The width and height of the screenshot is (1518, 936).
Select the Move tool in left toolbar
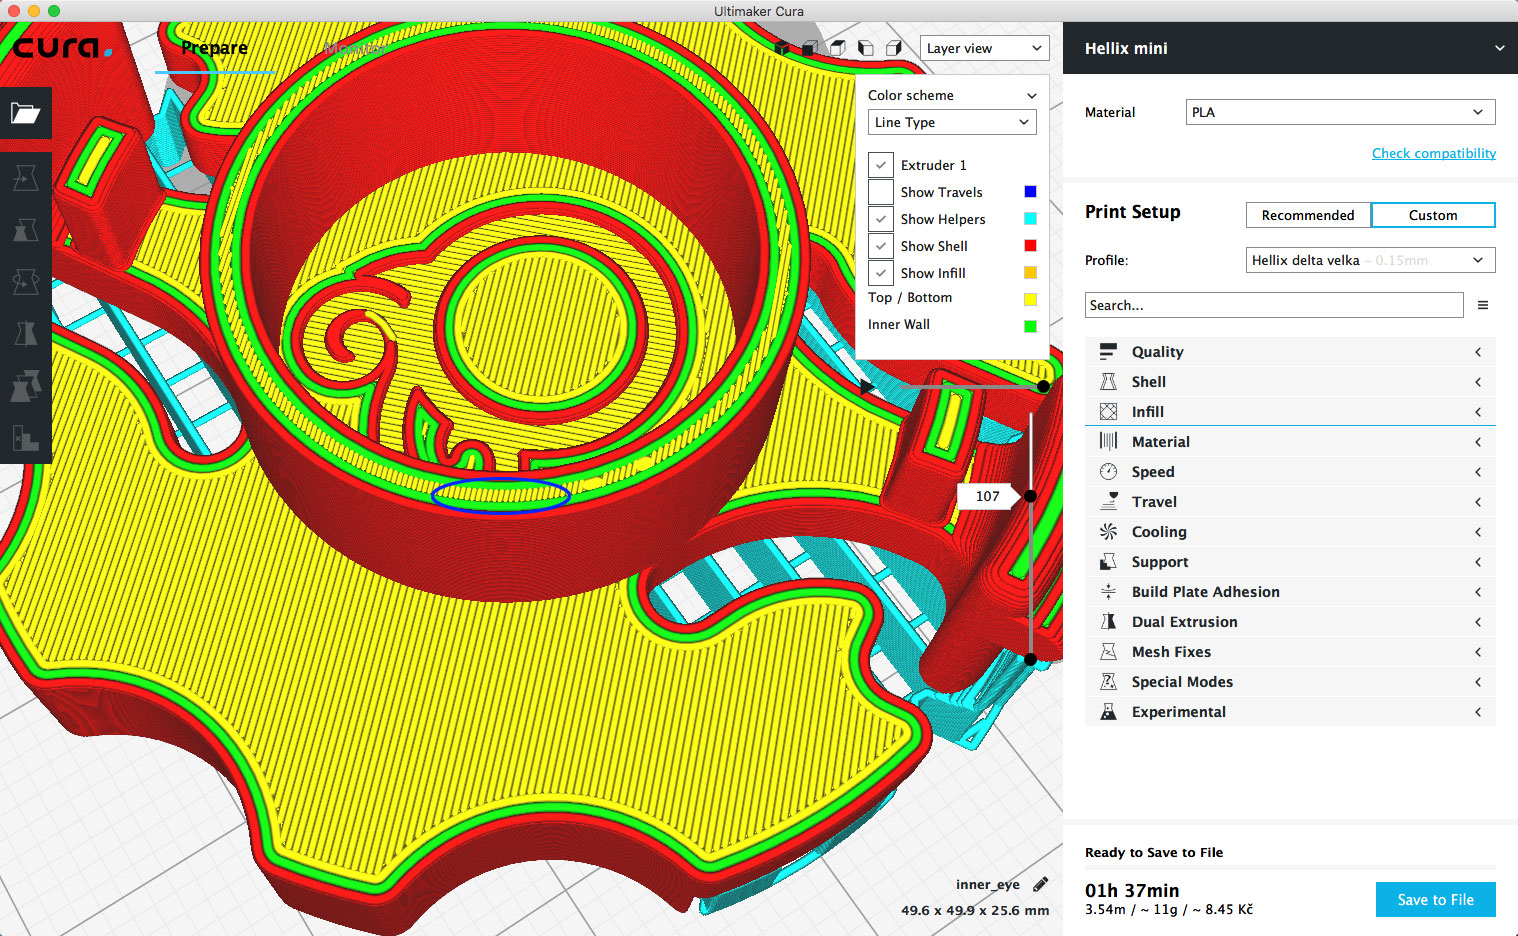click(25, 178)
